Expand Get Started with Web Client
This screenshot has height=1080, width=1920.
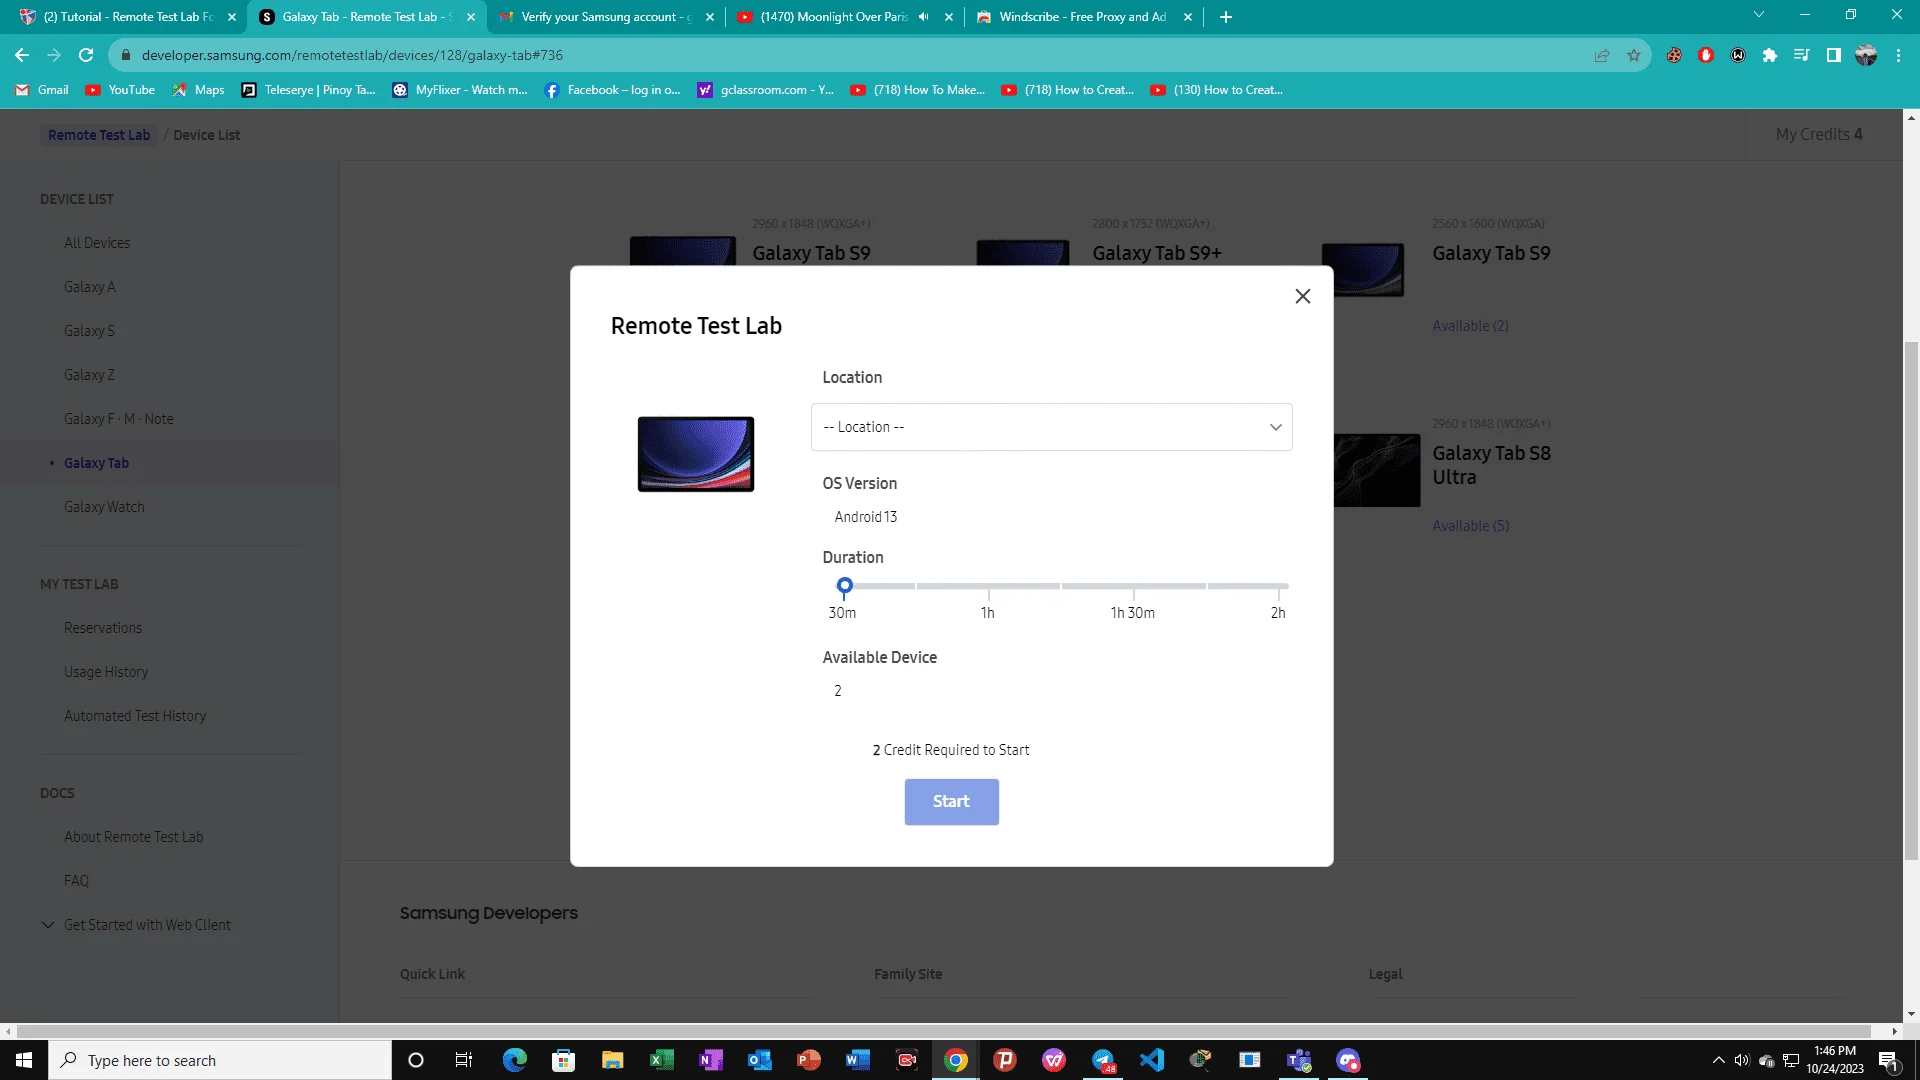point(136,925)
